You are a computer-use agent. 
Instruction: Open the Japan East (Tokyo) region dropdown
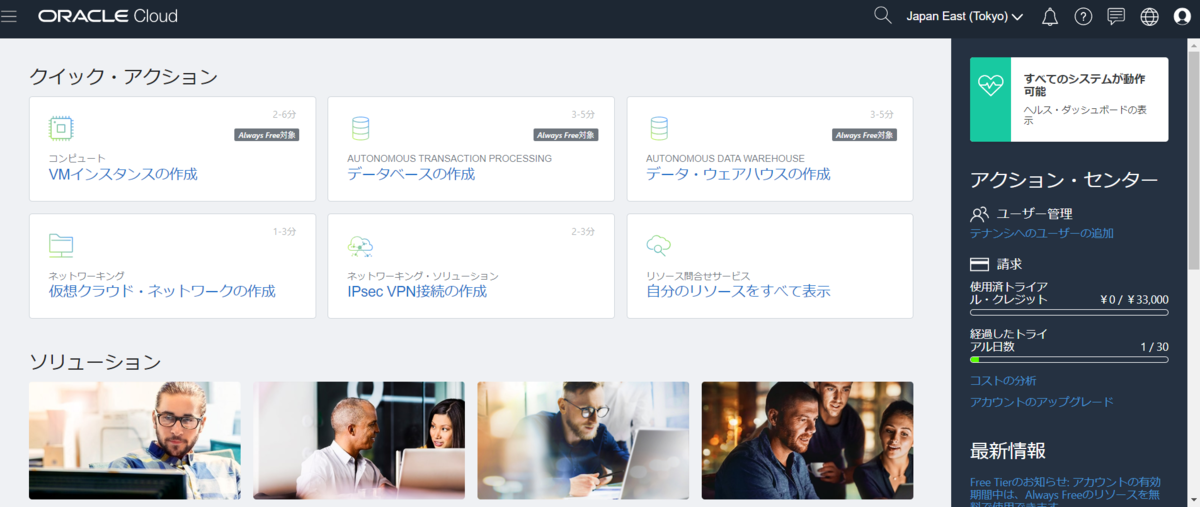coord(964,16)
